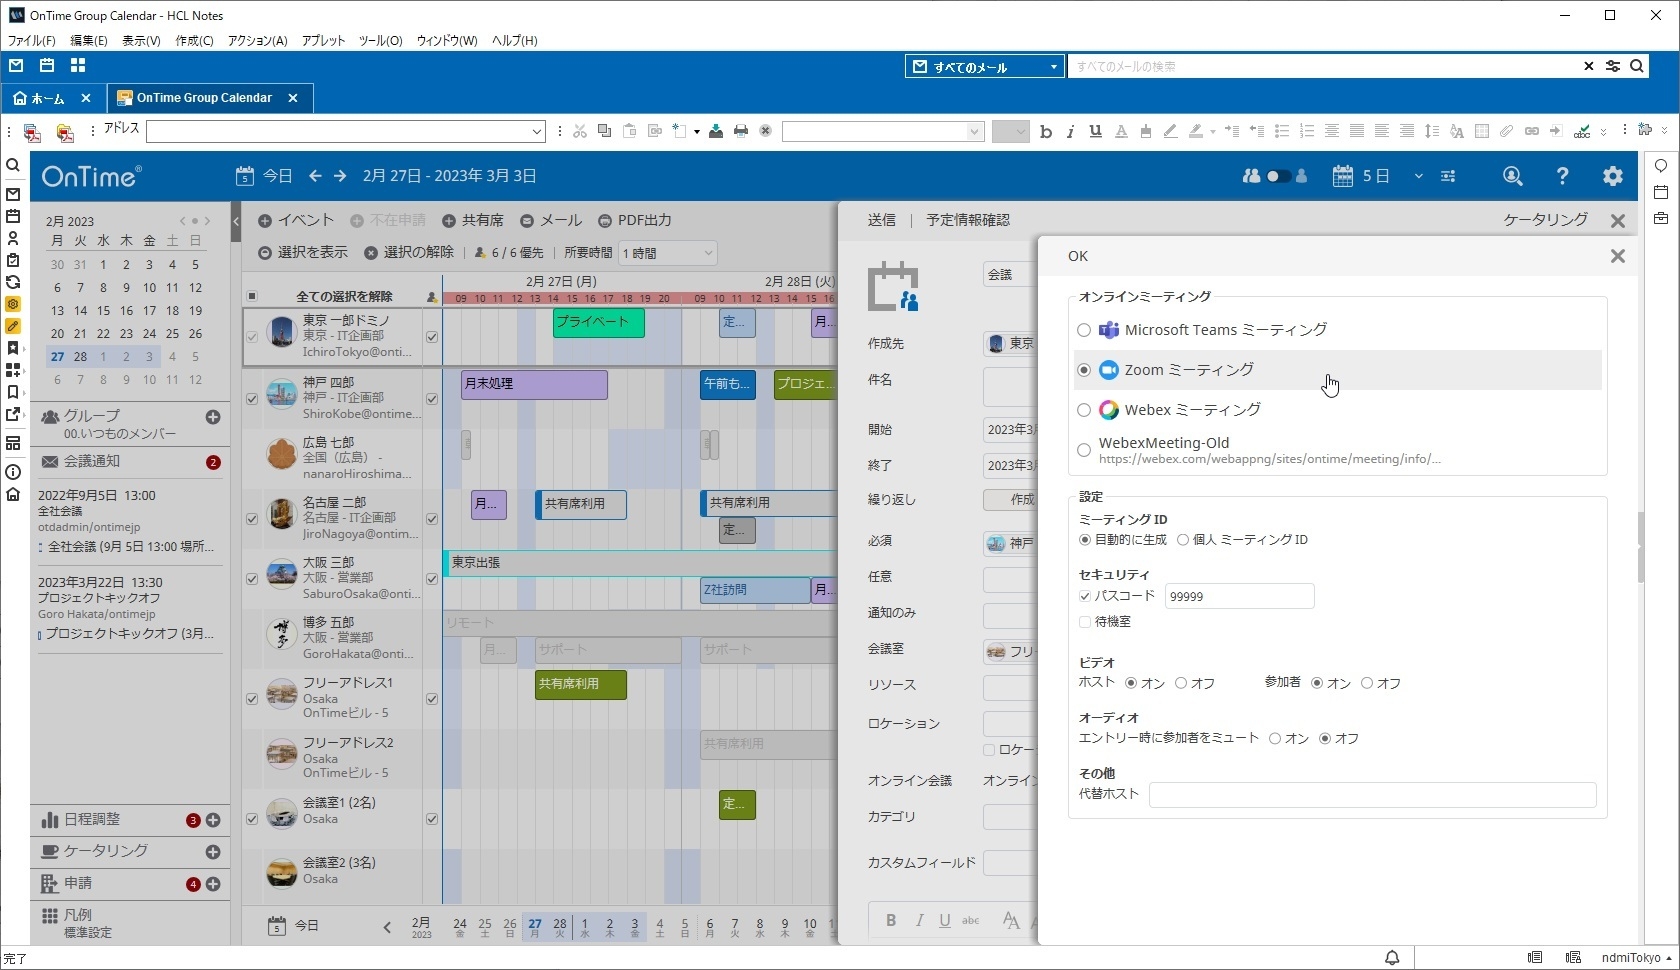This screenshot has width=1680, height=970.
Task: Expand the 5日 view selector chevron
Action: (1419, 176)
